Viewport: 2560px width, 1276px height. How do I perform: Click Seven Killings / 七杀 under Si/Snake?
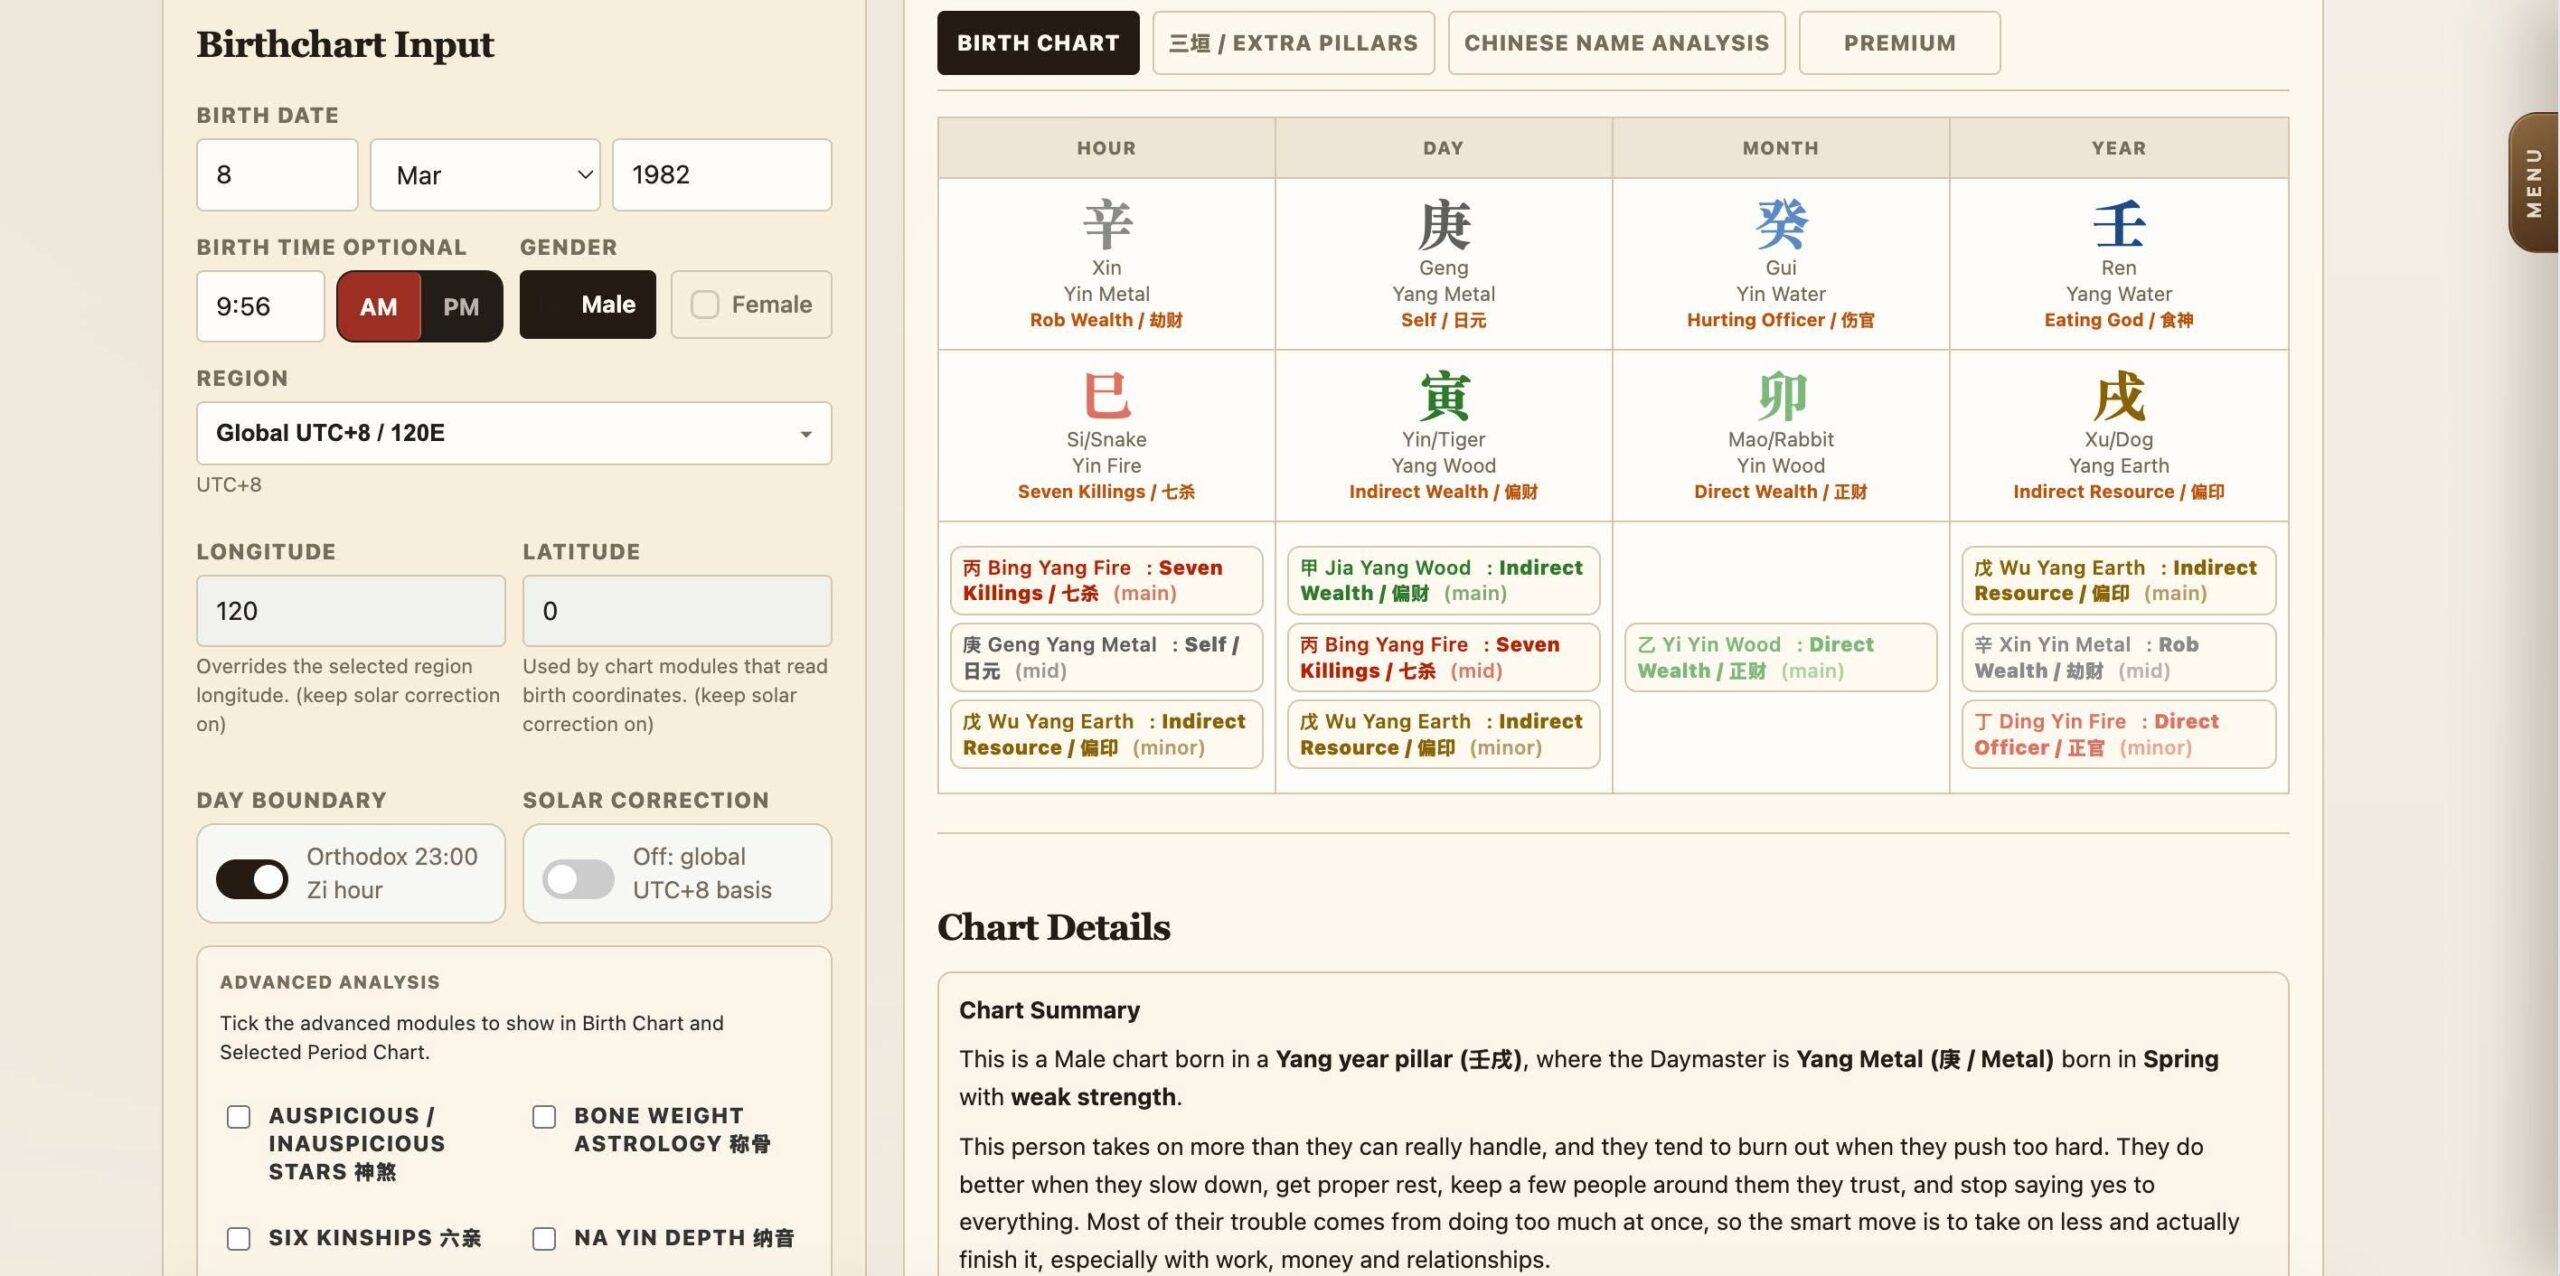[1106, 492]
